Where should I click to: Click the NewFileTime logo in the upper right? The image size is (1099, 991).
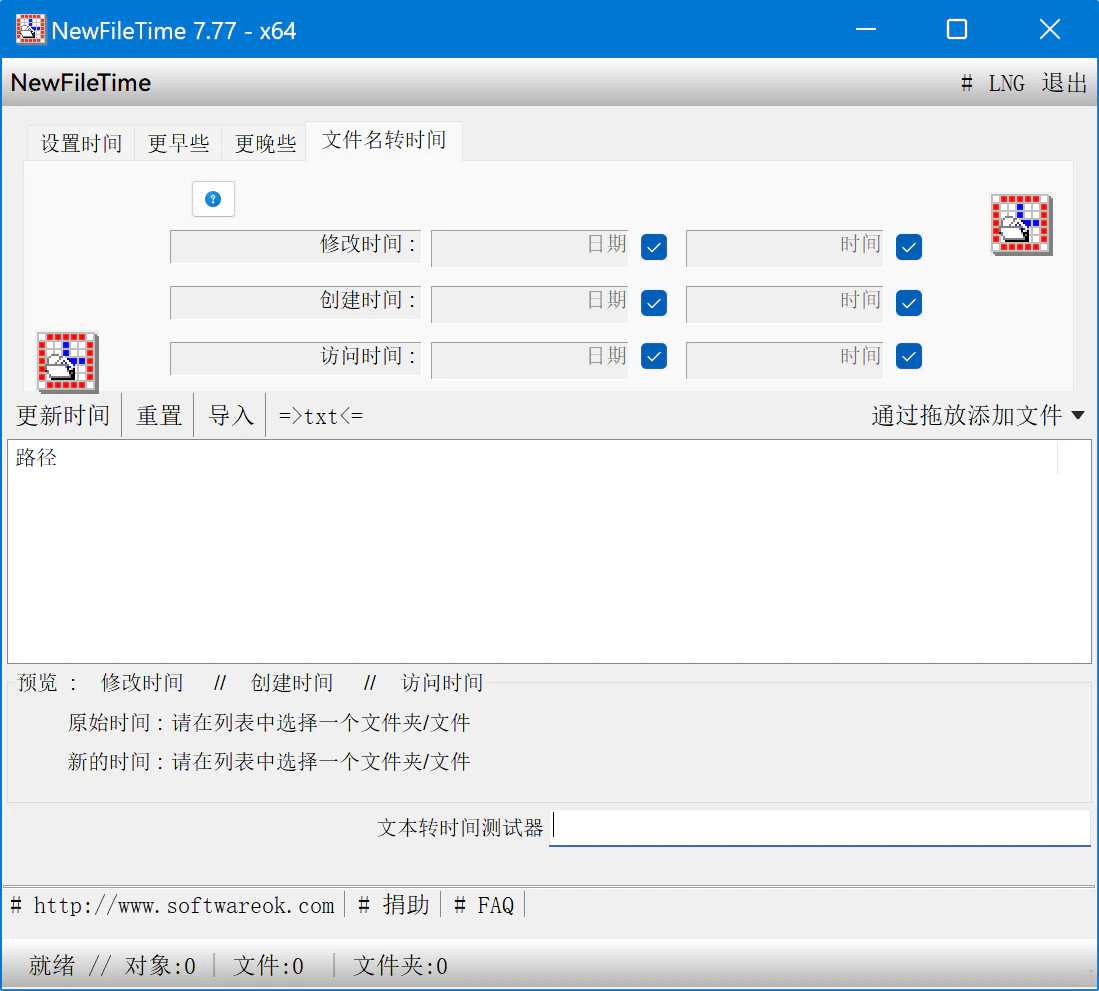(x=1021, y=224)
